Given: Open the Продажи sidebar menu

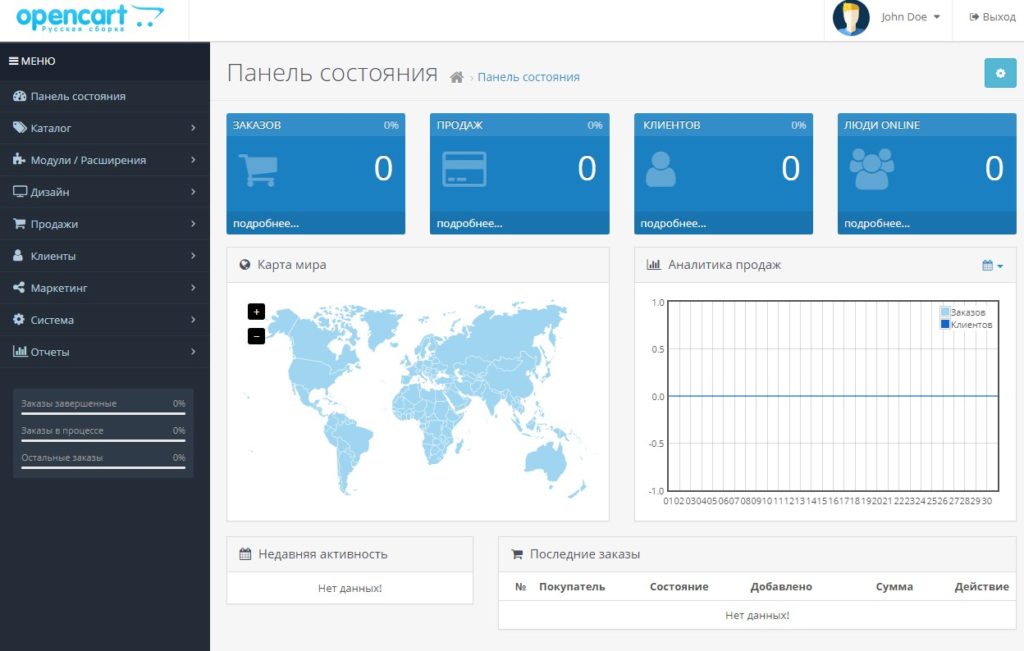Looking at the screenshot, I should pyautogui.click(x=104, y=224).
